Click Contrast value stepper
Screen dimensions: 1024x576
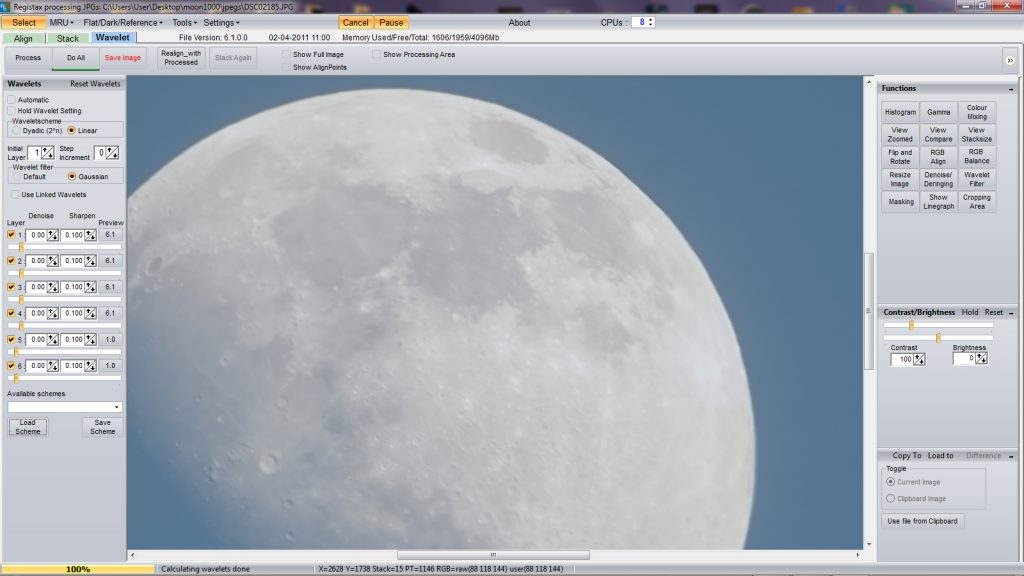[x=919, y=359]
